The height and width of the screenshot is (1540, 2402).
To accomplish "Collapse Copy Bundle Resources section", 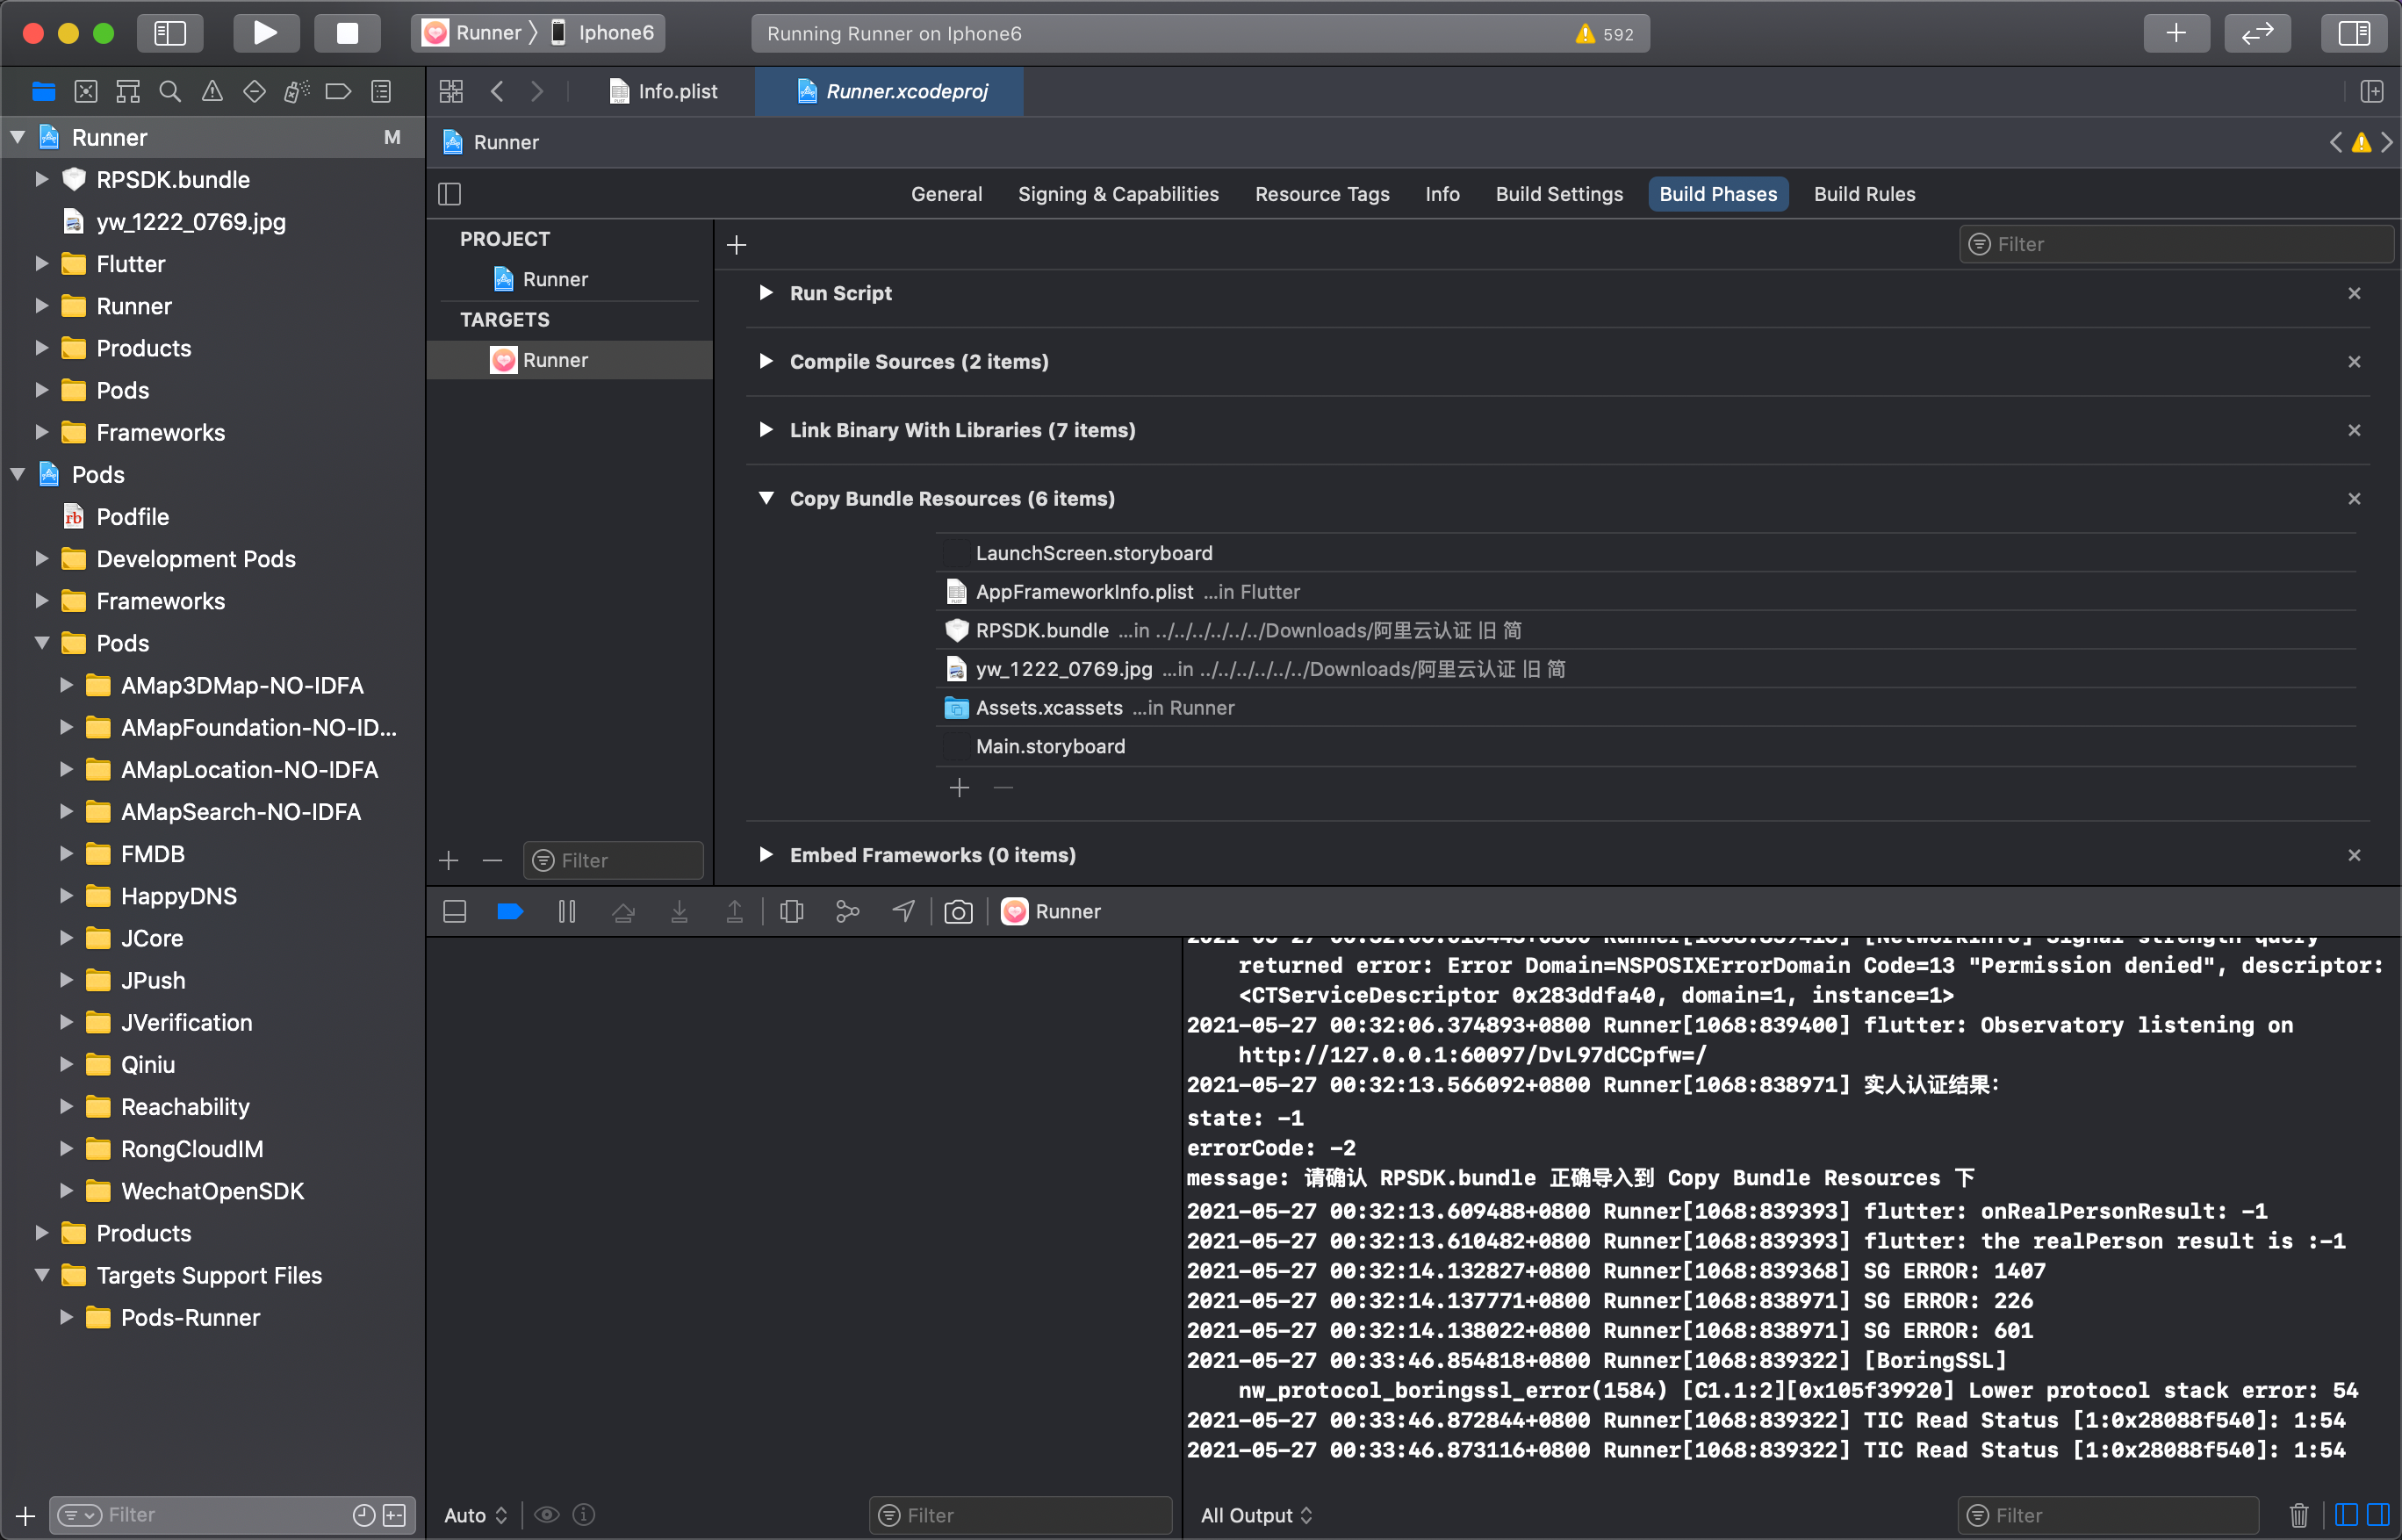I will coord(766,498).
